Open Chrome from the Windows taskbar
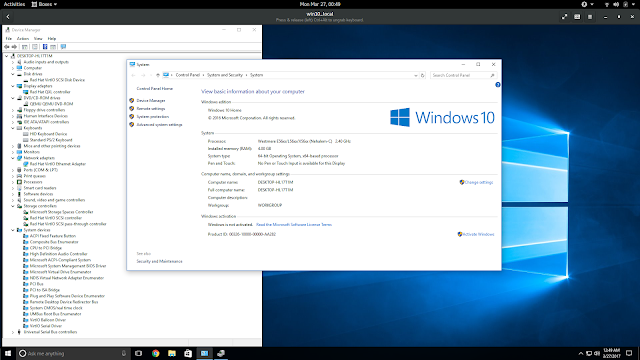Image resolution: width=640 pixels, height=360 pixels. pyautogui.click(x=156, y=353)
